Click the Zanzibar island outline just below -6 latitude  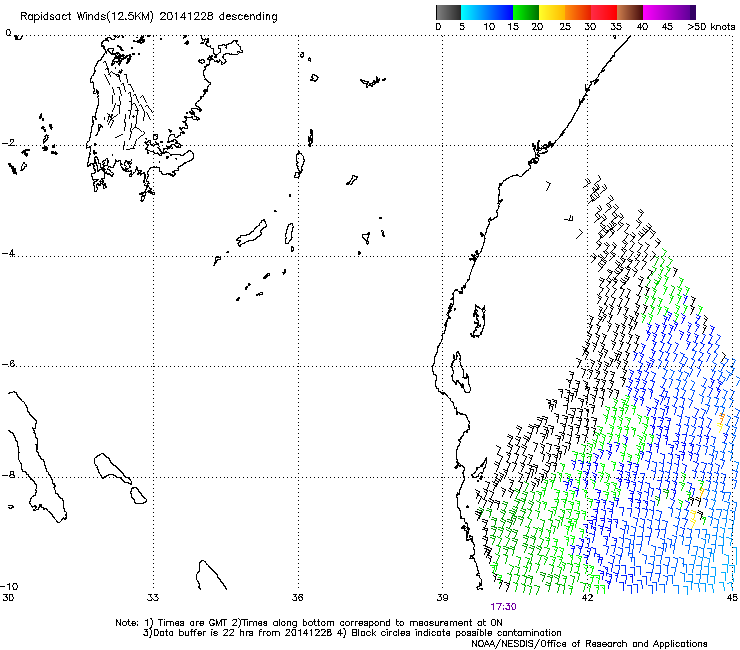[460, 372]
